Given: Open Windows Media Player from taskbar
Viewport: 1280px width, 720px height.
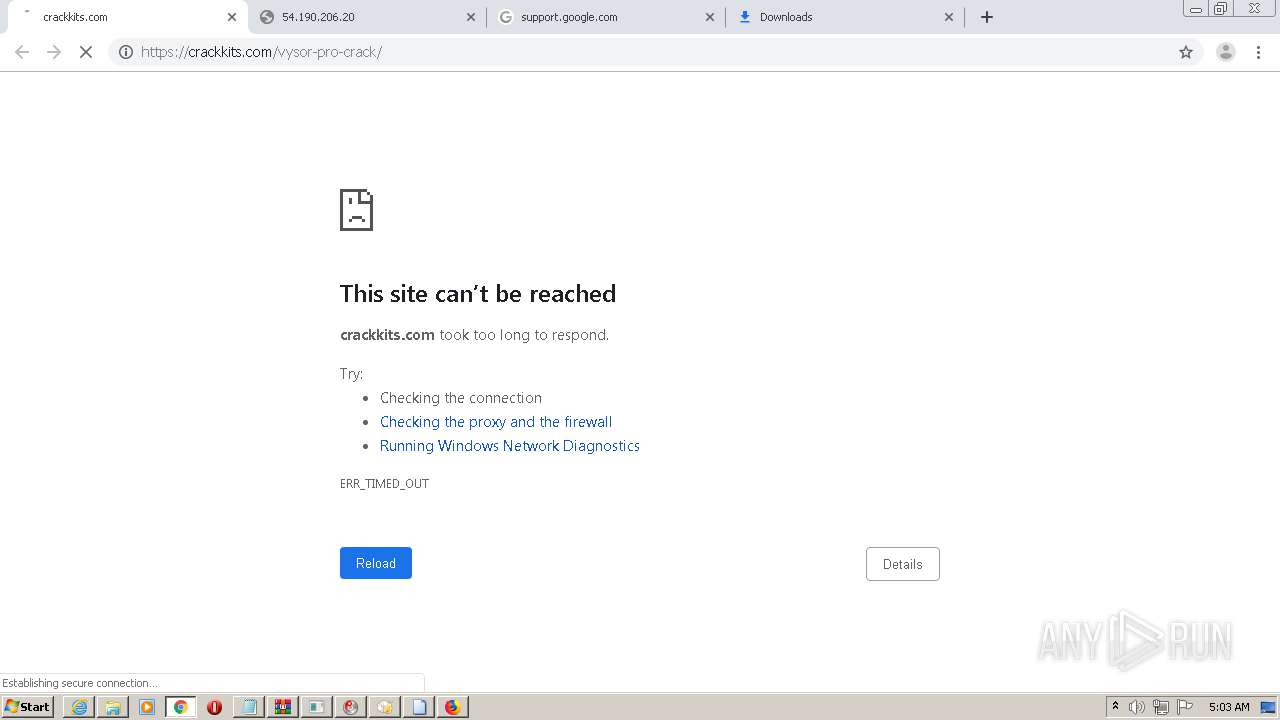Looking at the screenshot, I should pyautogui.click(x=147, y=707).
